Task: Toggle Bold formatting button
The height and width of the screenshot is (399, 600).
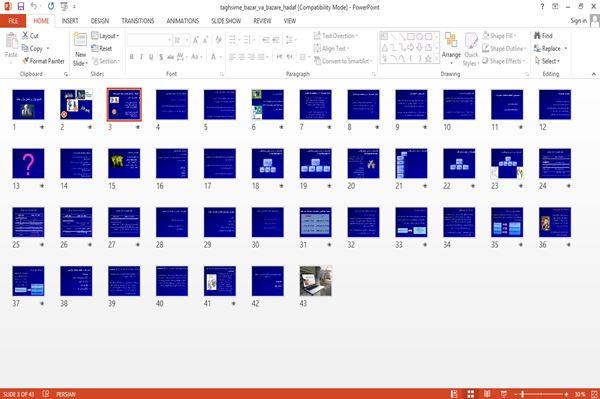Action: click(x=132, y=57)
